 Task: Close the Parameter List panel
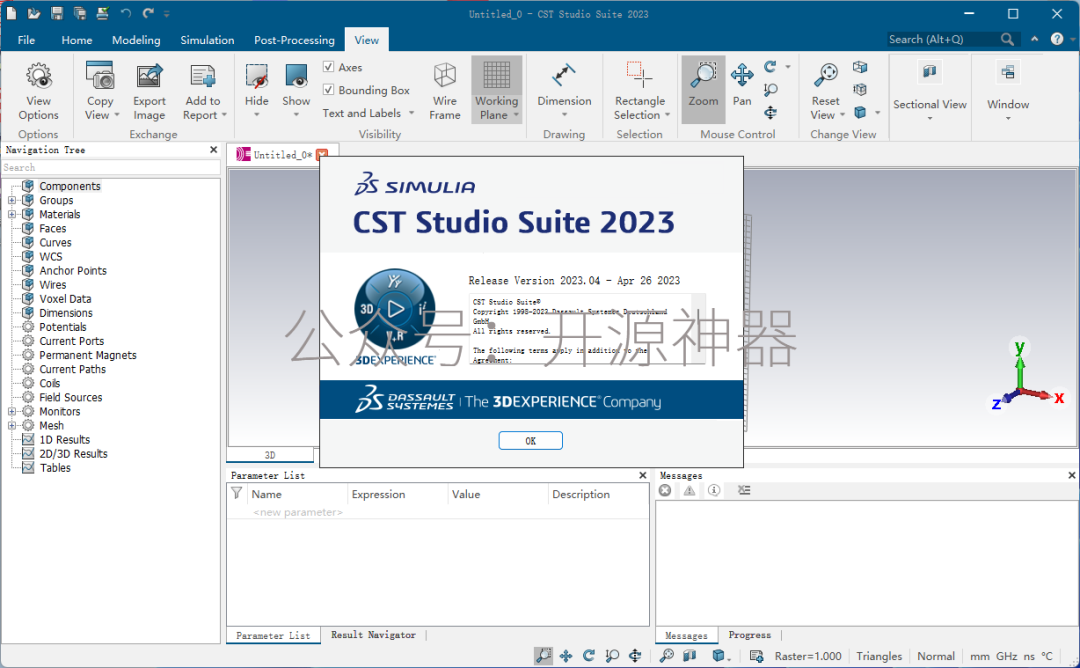643,475
